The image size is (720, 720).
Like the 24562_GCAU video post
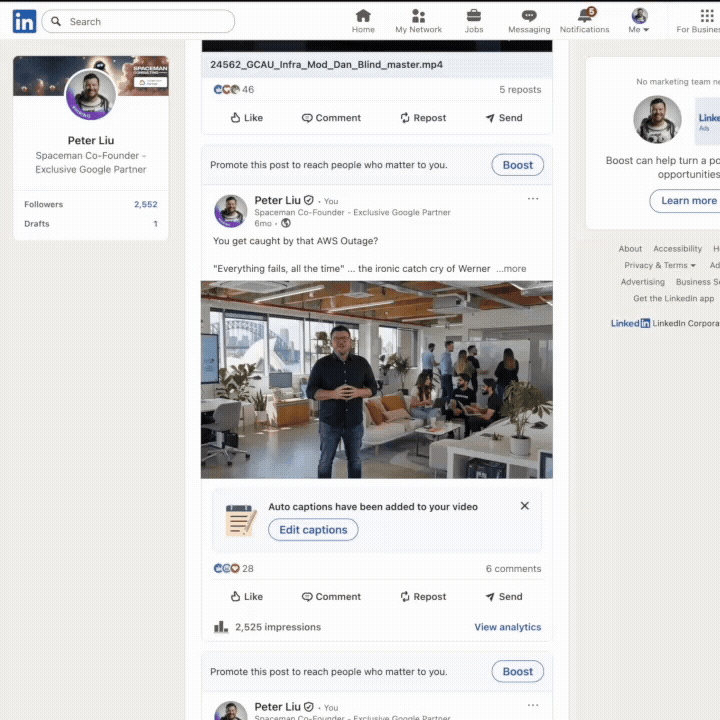point(247,118)
